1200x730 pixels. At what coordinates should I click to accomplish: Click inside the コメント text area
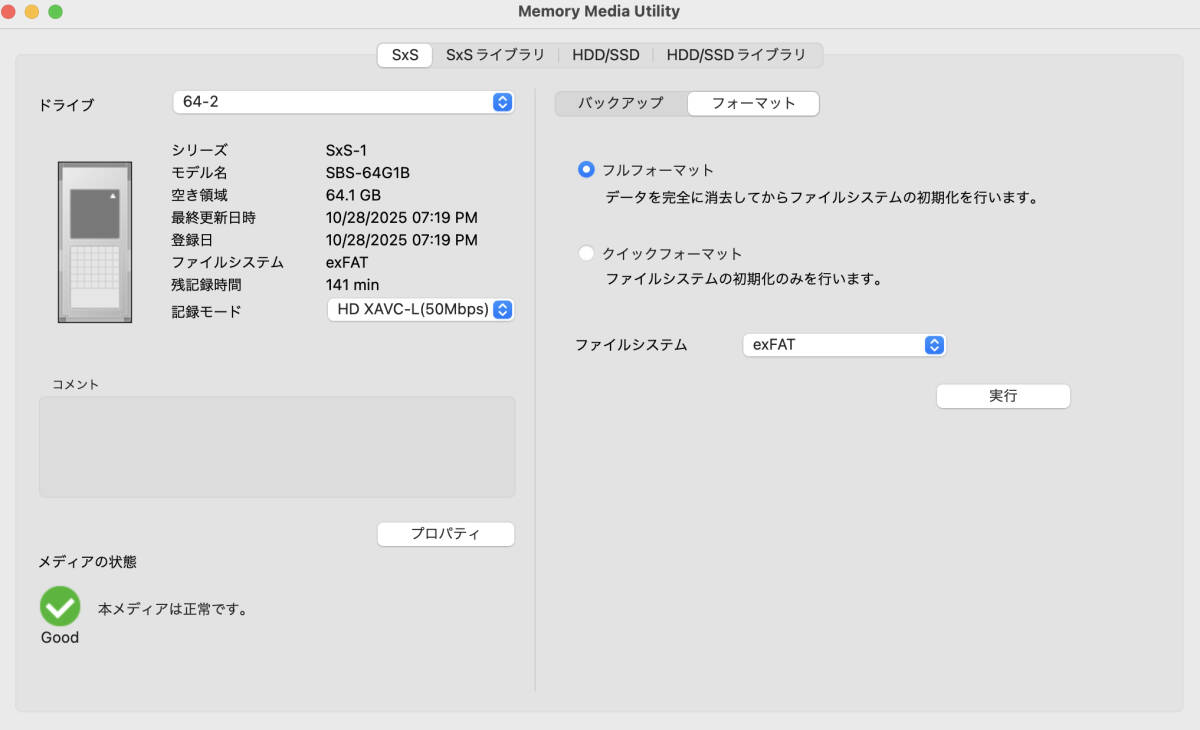click(x=276, y=445)
